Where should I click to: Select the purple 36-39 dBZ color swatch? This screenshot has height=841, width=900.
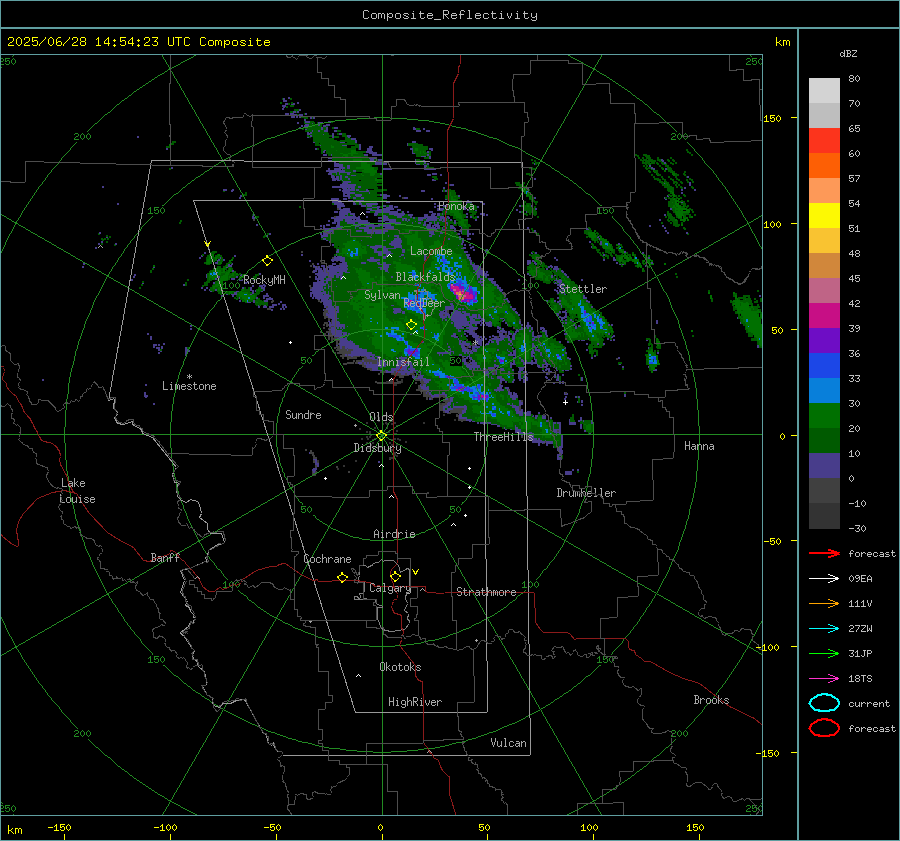(824, 340)
